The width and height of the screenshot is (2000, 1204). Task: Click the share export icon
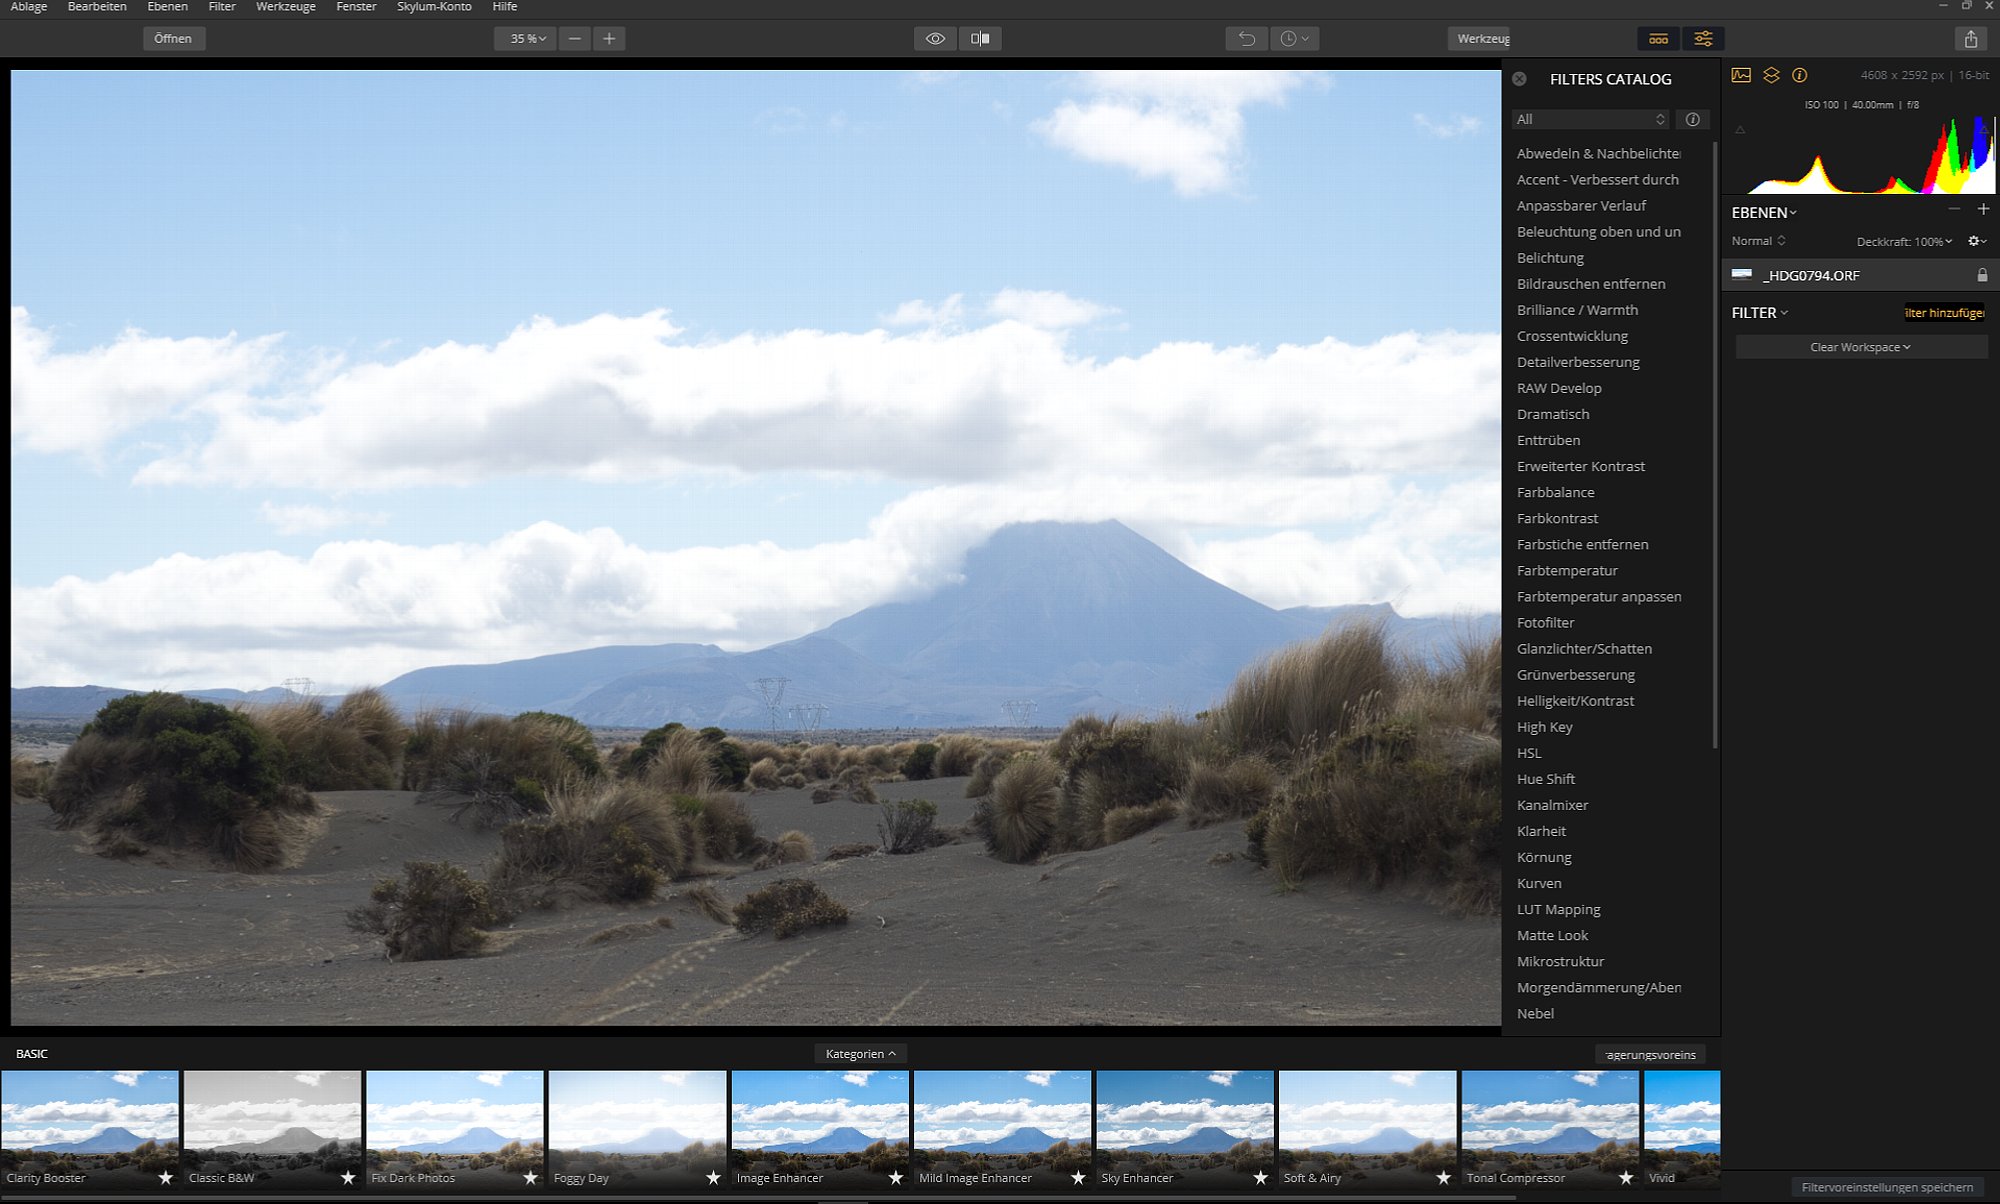pyautogui.click(x=1970, y=39)
